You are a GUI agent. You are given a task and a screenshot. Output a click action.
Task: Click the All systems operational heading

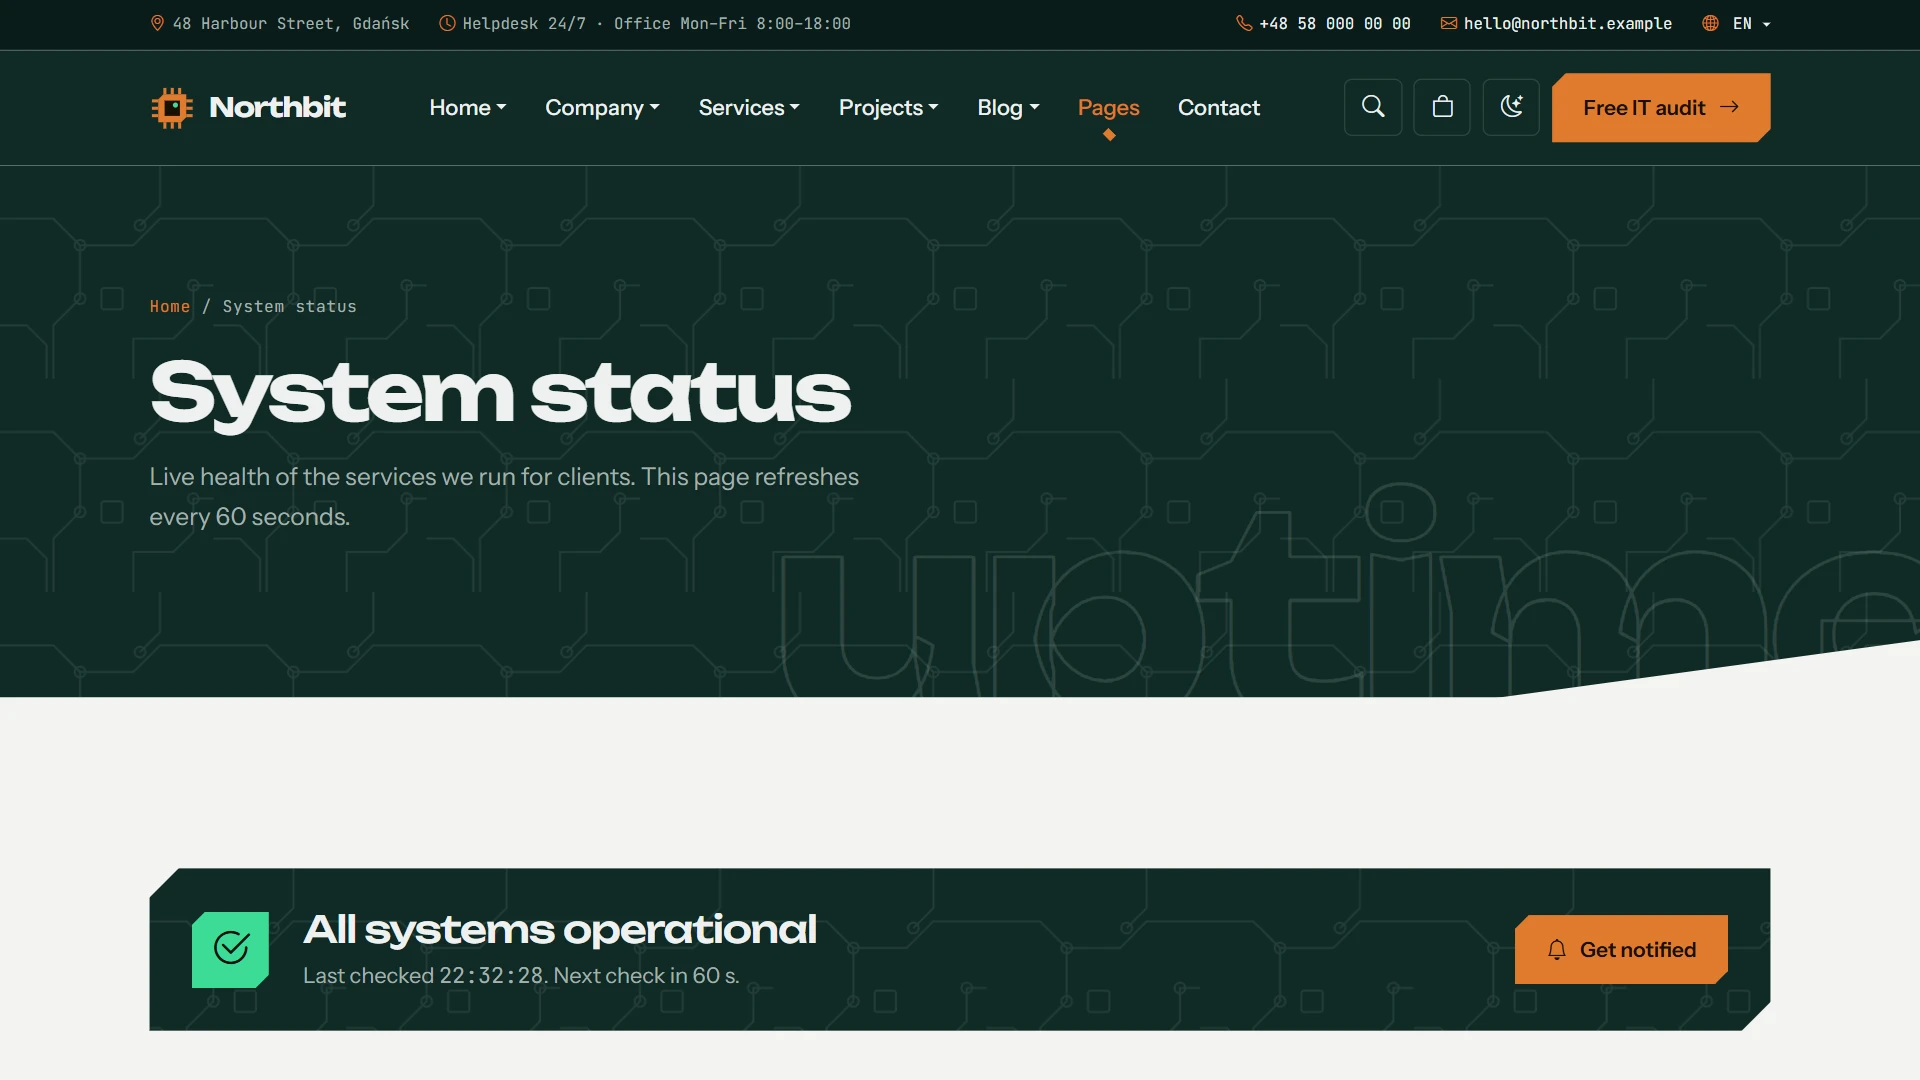(x=560, y=930)
